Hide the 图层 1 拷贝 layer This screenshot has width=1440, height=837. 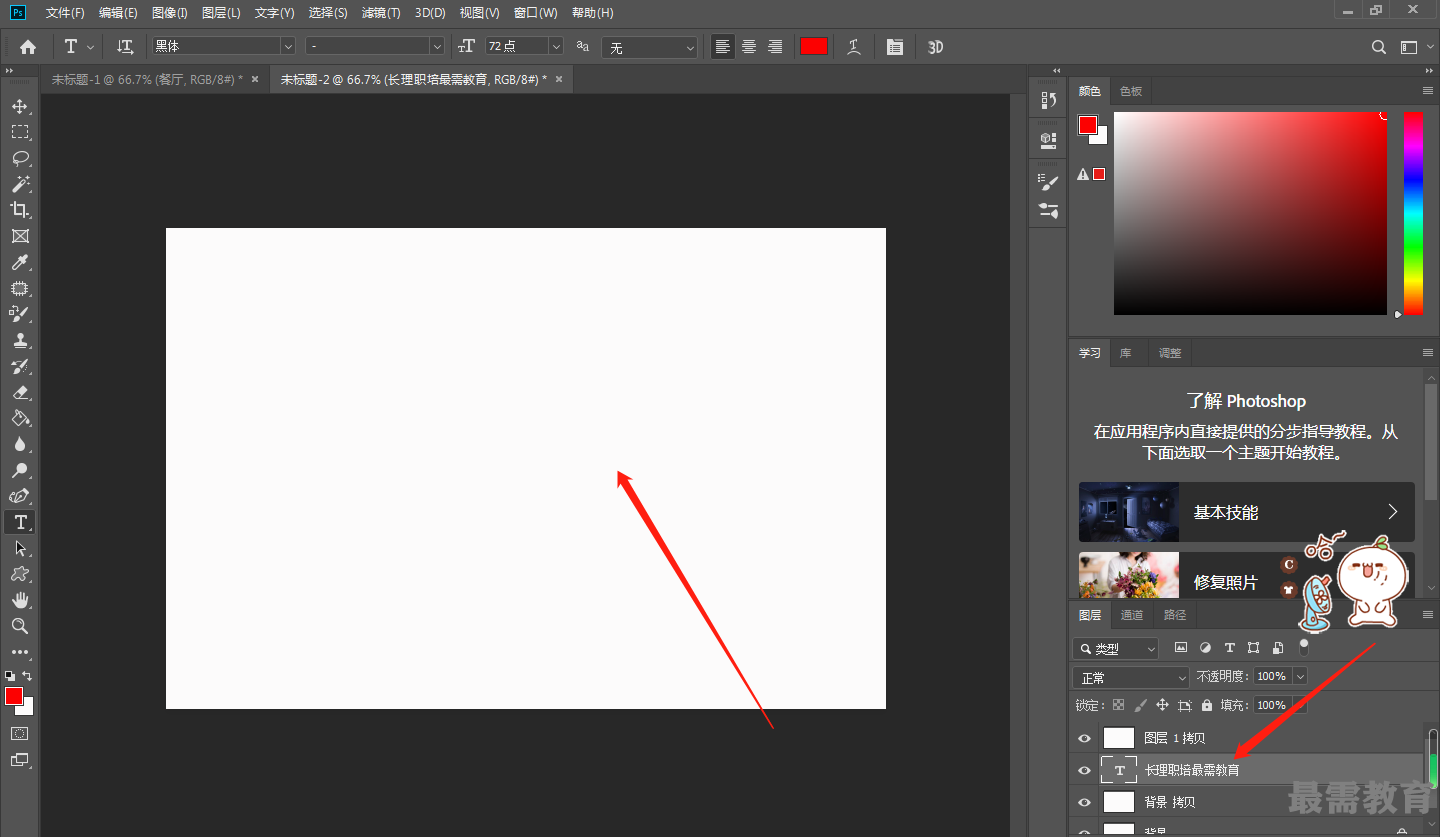[1084, 738]
